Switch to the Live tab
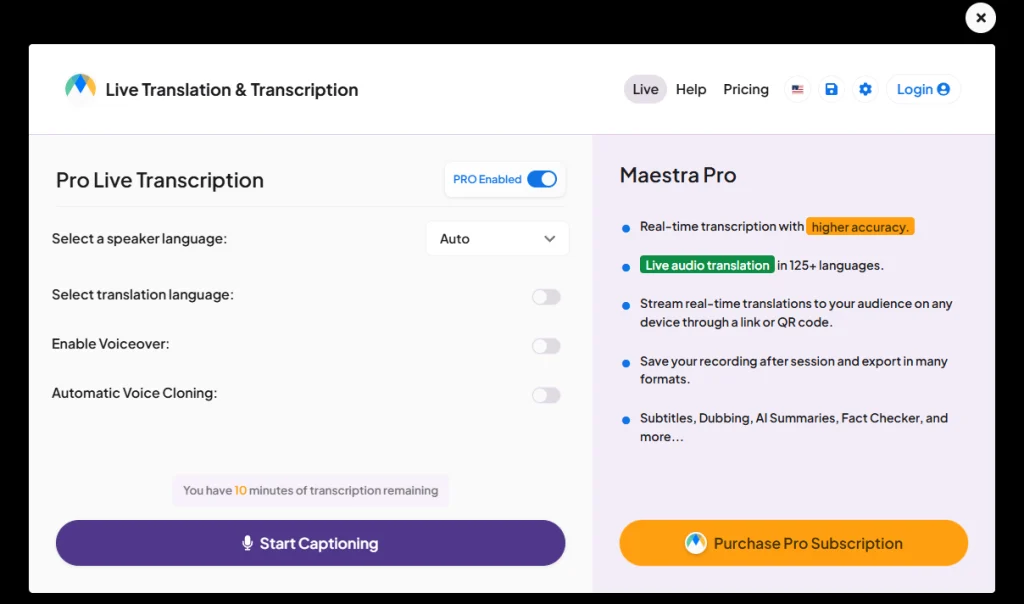Screen dimensions: 1024x604 click(x=645, y=89)
